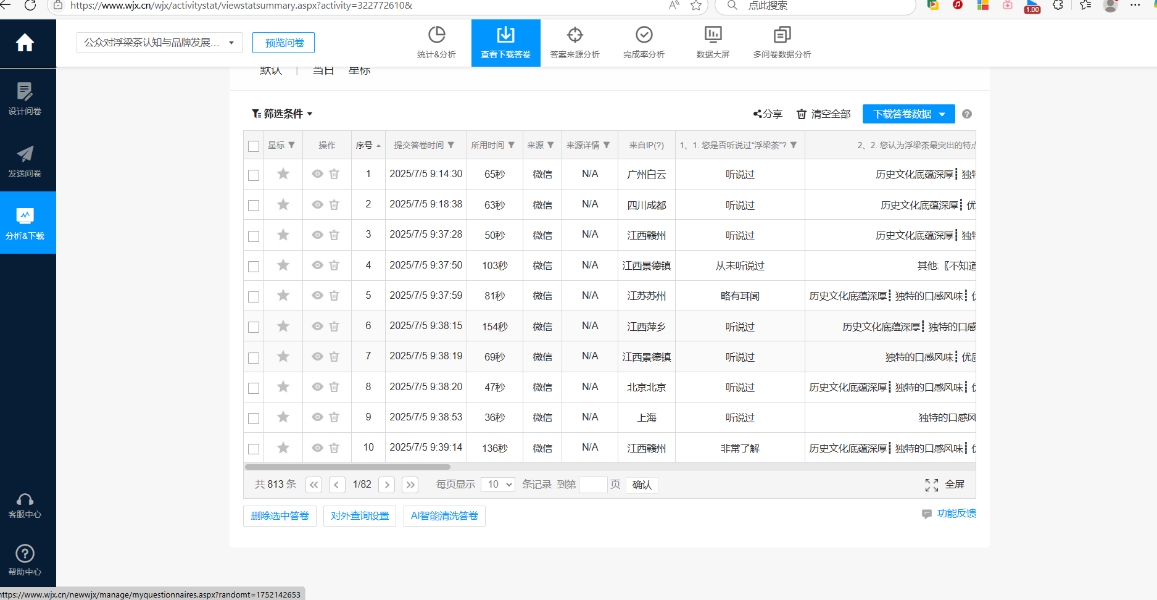Click the home icon in sidebar

tap(25, 43)
